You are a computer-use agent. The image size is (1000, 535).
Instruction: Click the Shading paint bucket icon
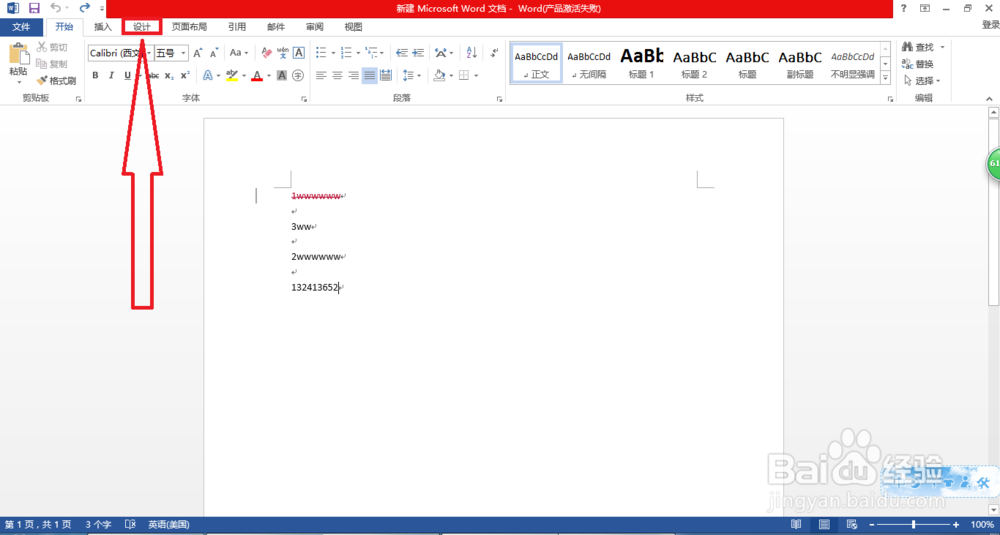click(439, 75)
